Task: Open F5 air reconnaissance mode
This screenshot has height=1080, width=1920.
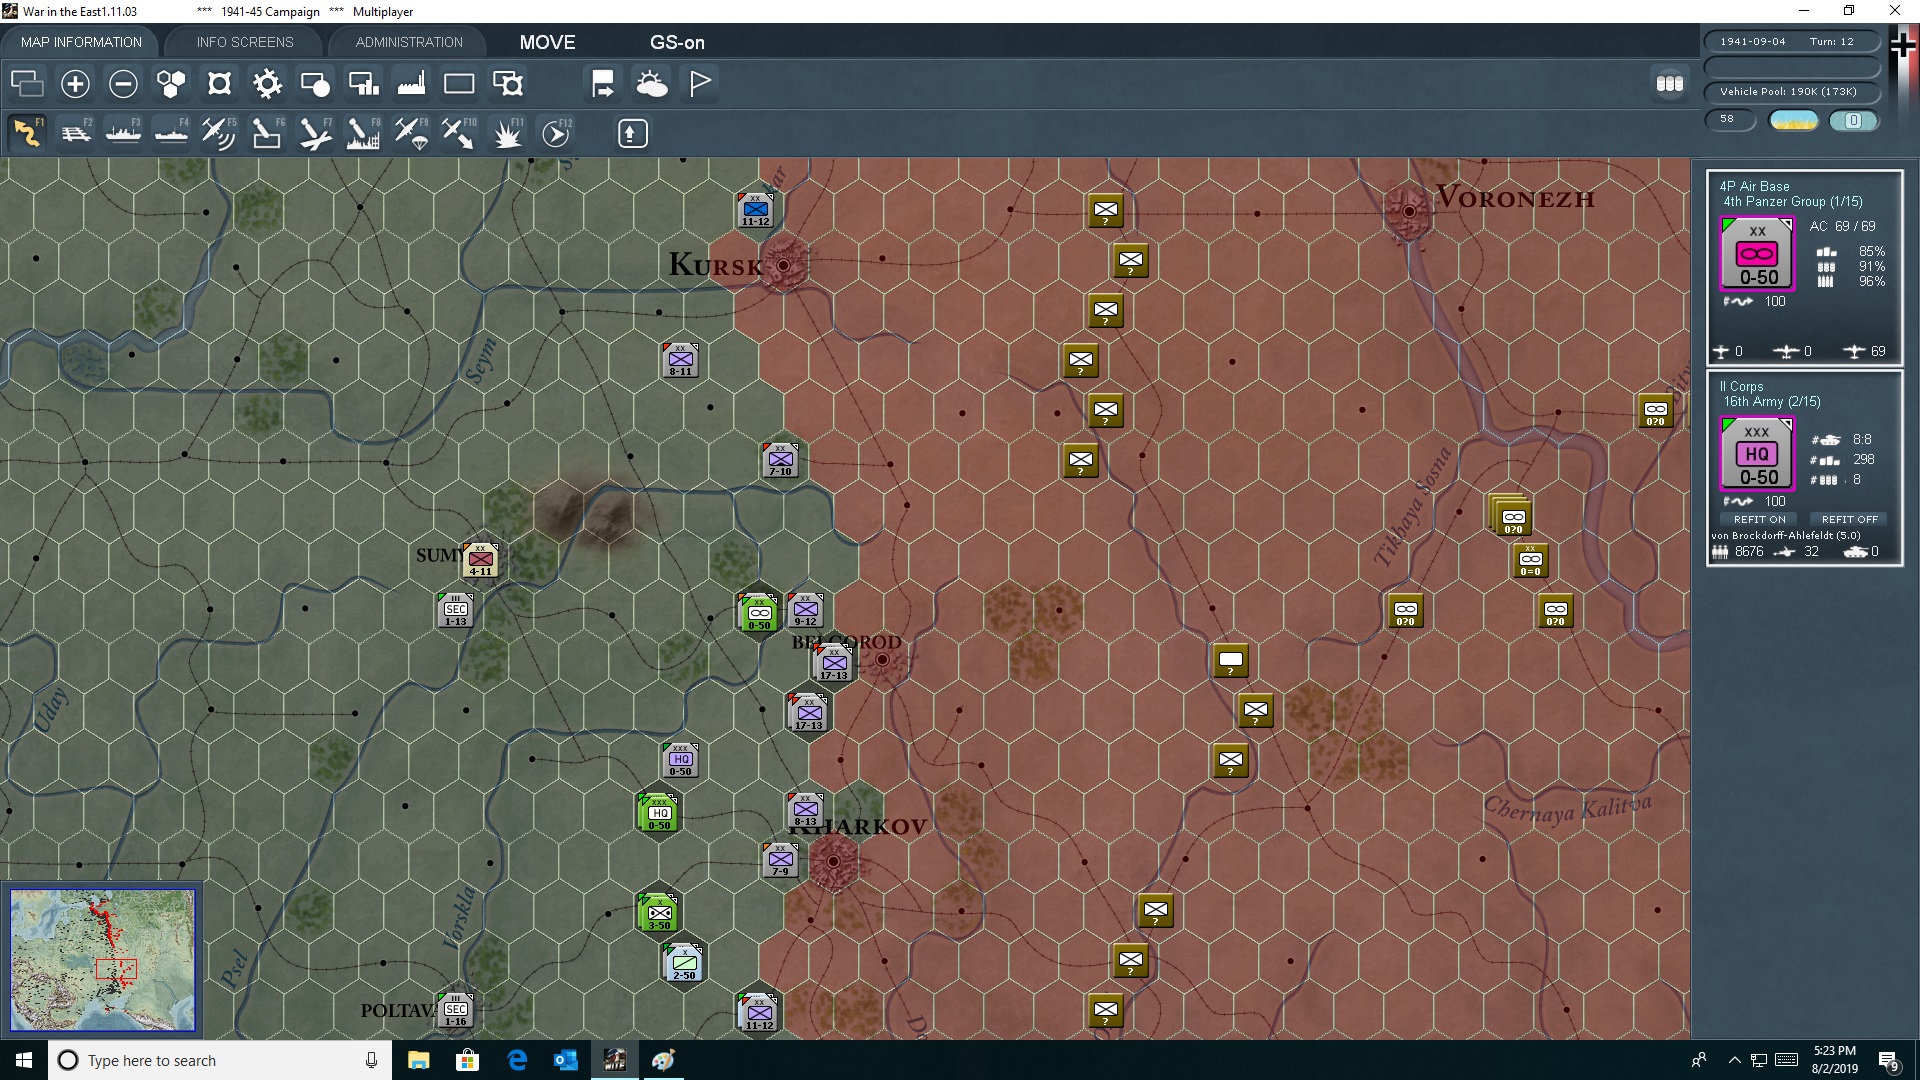Action: (x=219, y=133)
